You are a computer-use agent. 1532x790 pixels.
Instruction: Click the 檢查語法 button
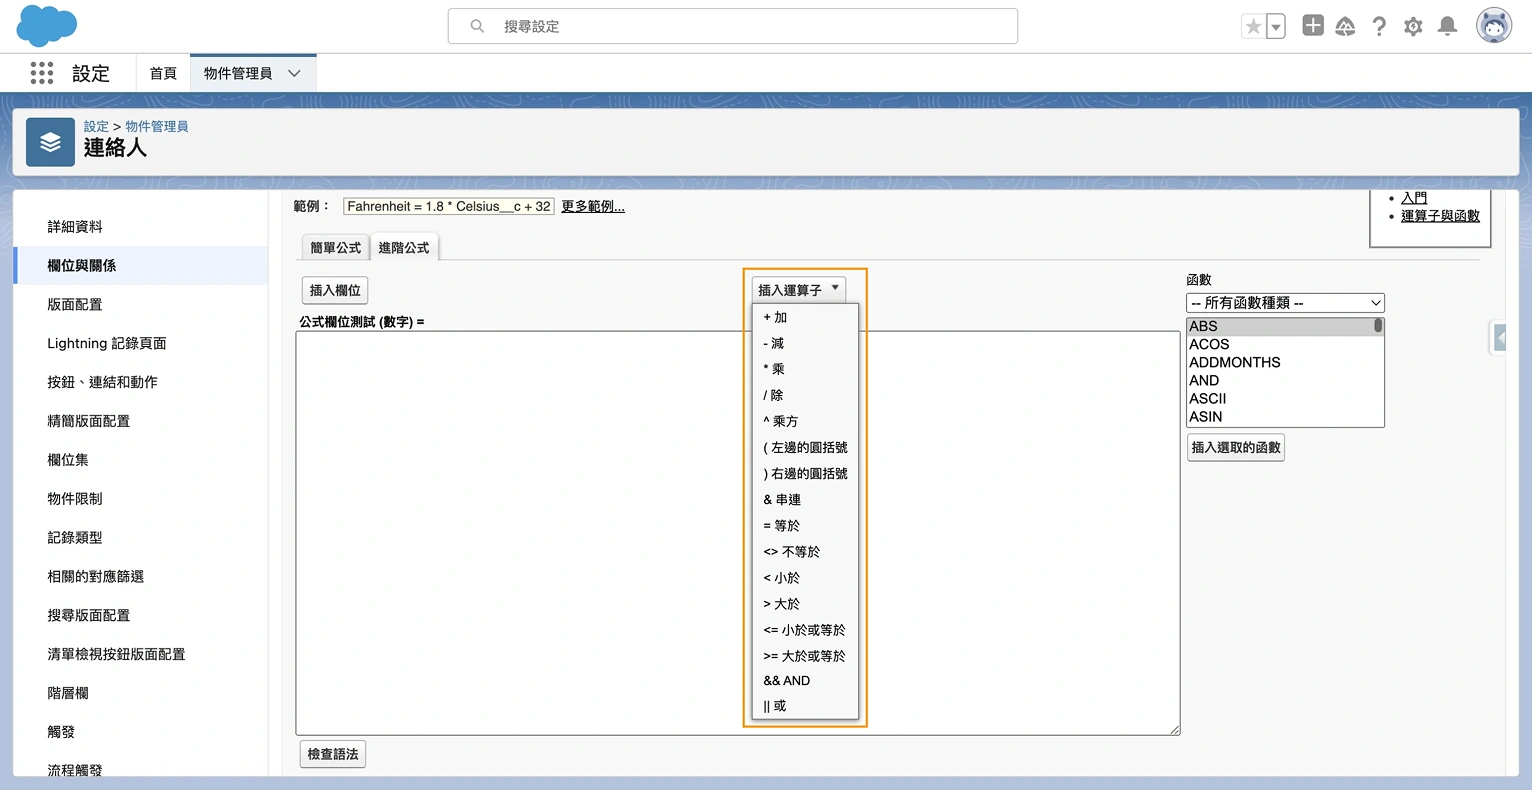coord(332,755)
